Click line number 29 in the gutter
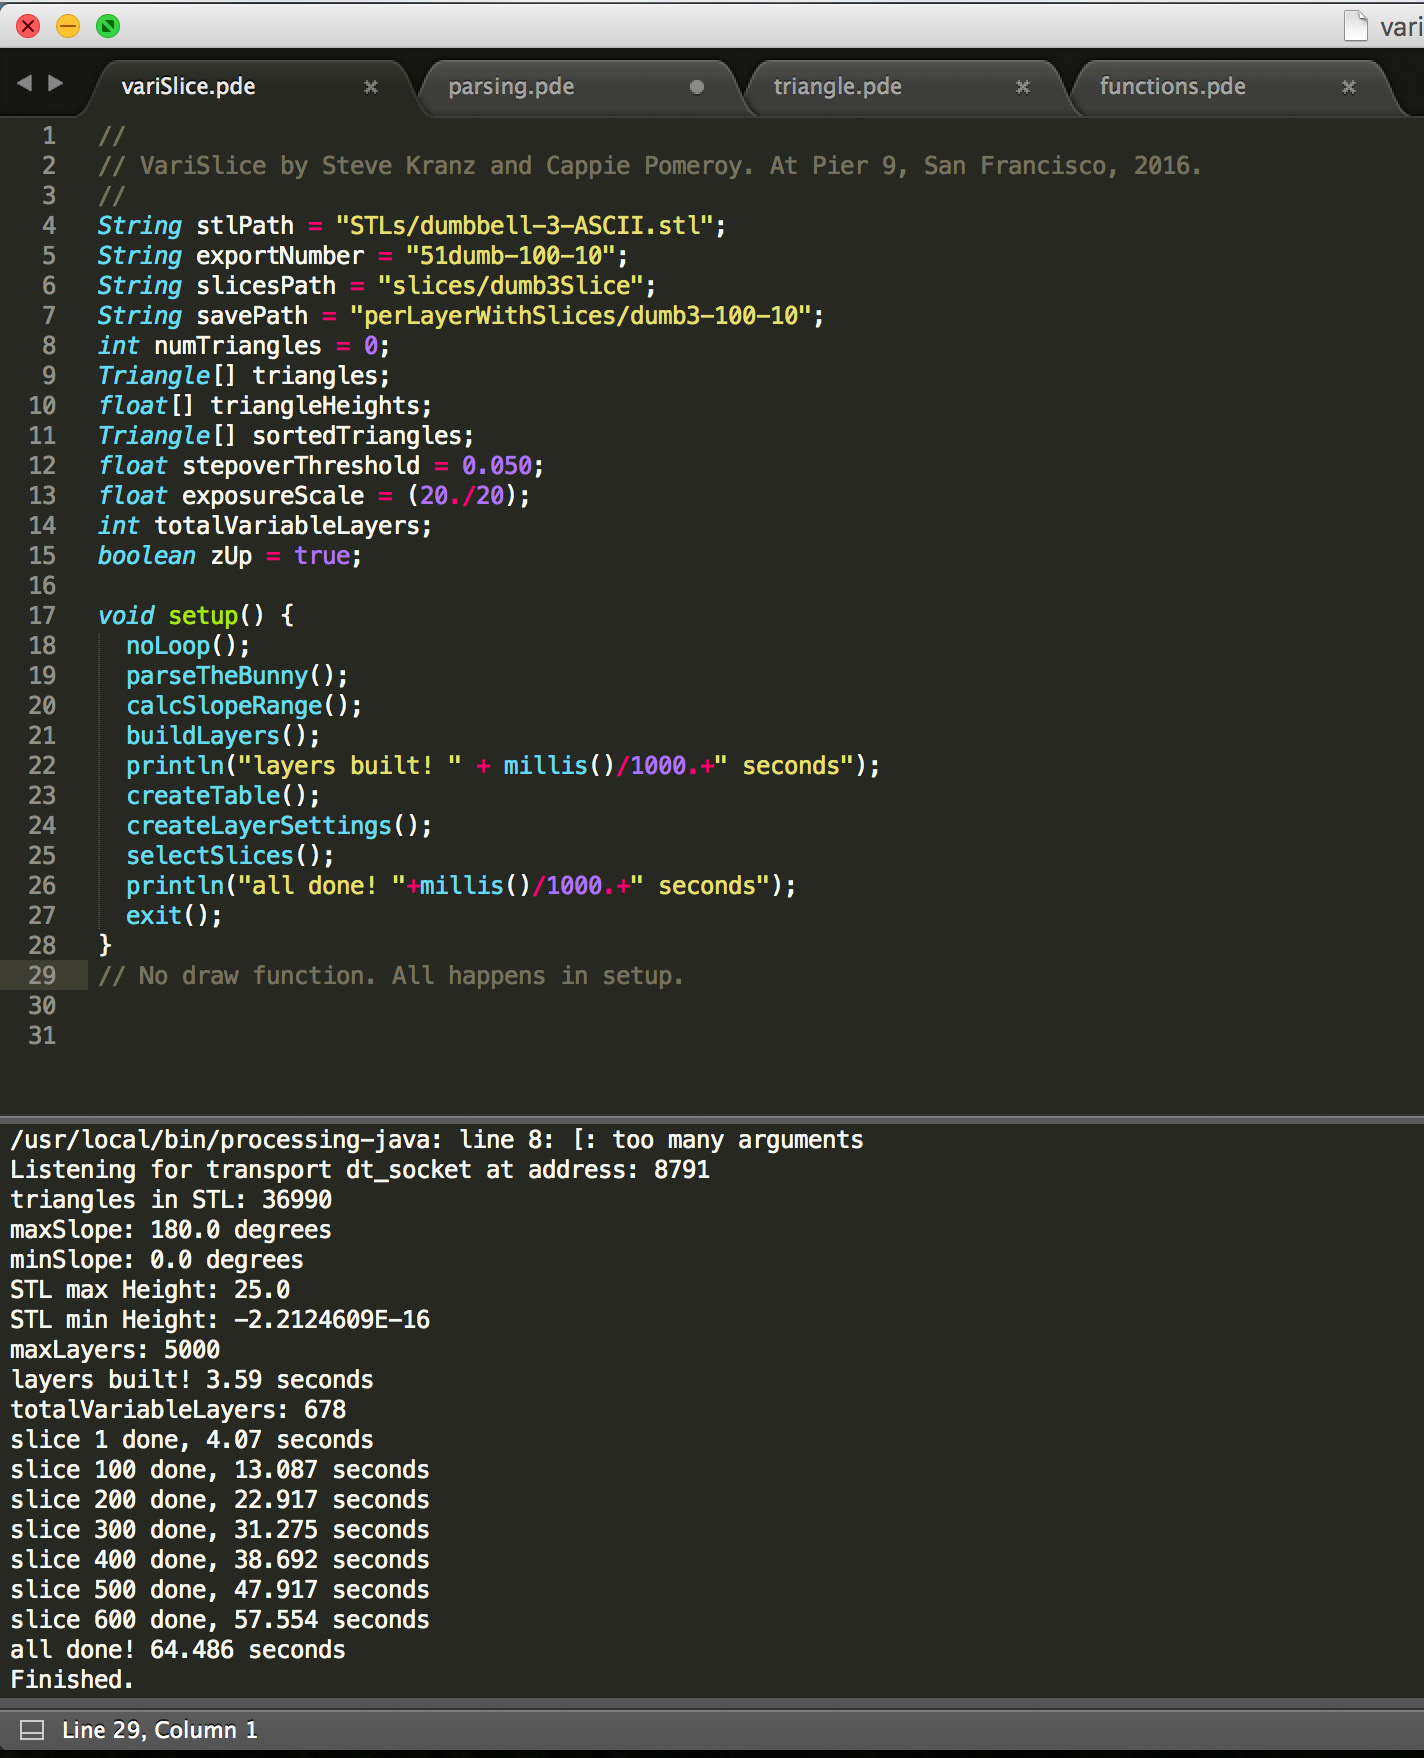The width and height of the screenshot is (1424, 1758). tap(42, 976)
